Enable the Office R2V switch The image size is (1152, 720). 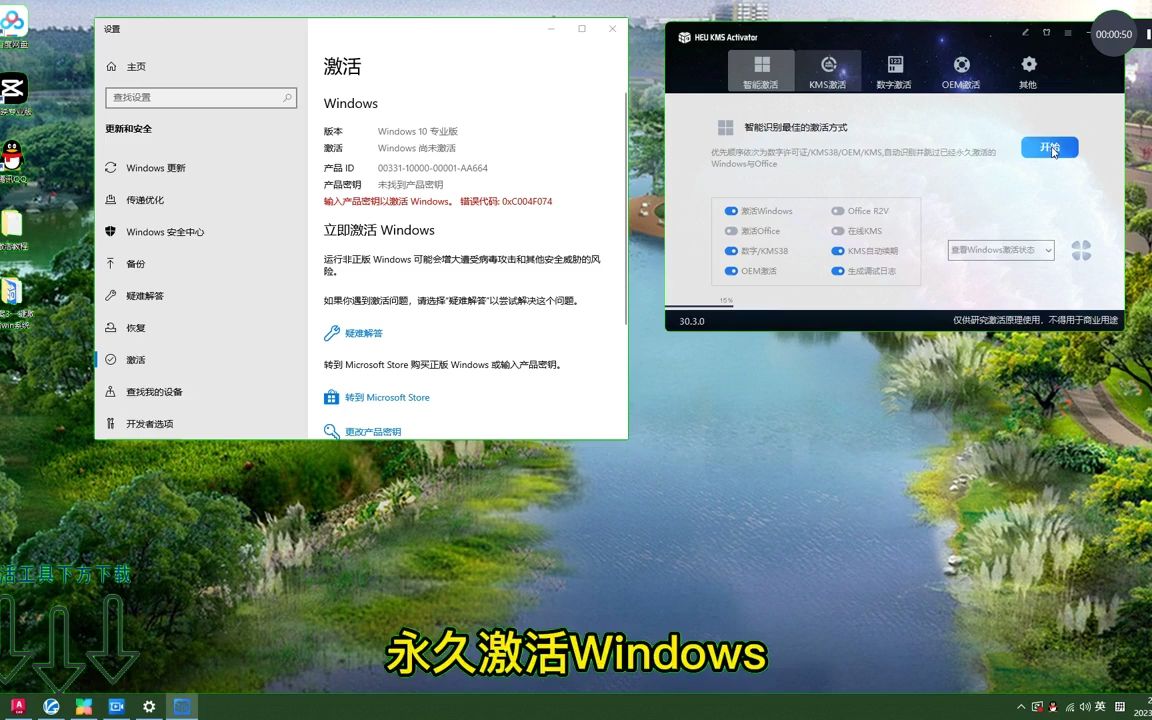tap(838, 211)
